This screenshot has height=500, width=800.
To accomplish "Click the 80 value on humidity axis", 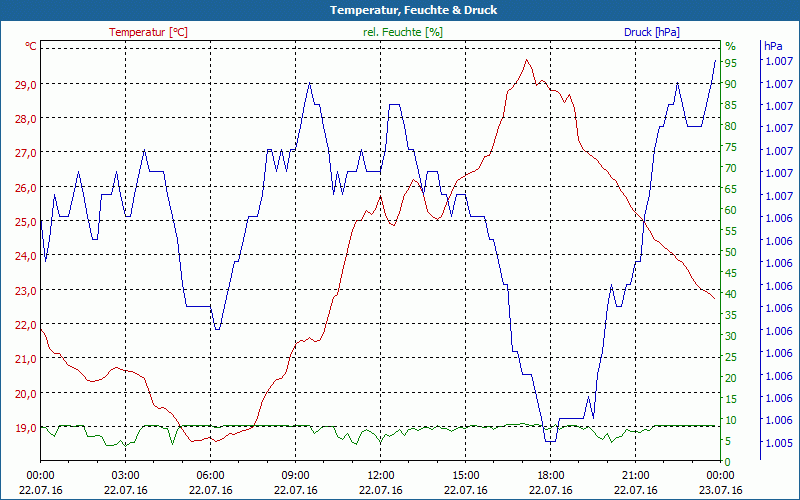I will click(731, 126).
